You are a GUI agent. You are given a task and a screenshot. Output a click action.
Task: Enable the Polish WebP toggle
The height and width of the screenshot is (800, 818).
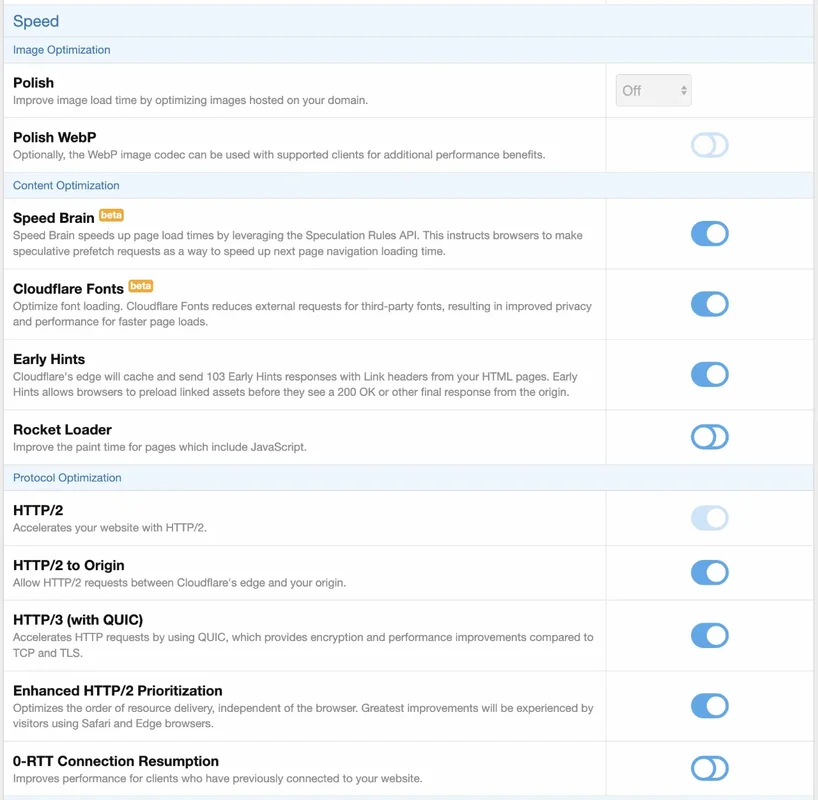(x=710, y=144)
